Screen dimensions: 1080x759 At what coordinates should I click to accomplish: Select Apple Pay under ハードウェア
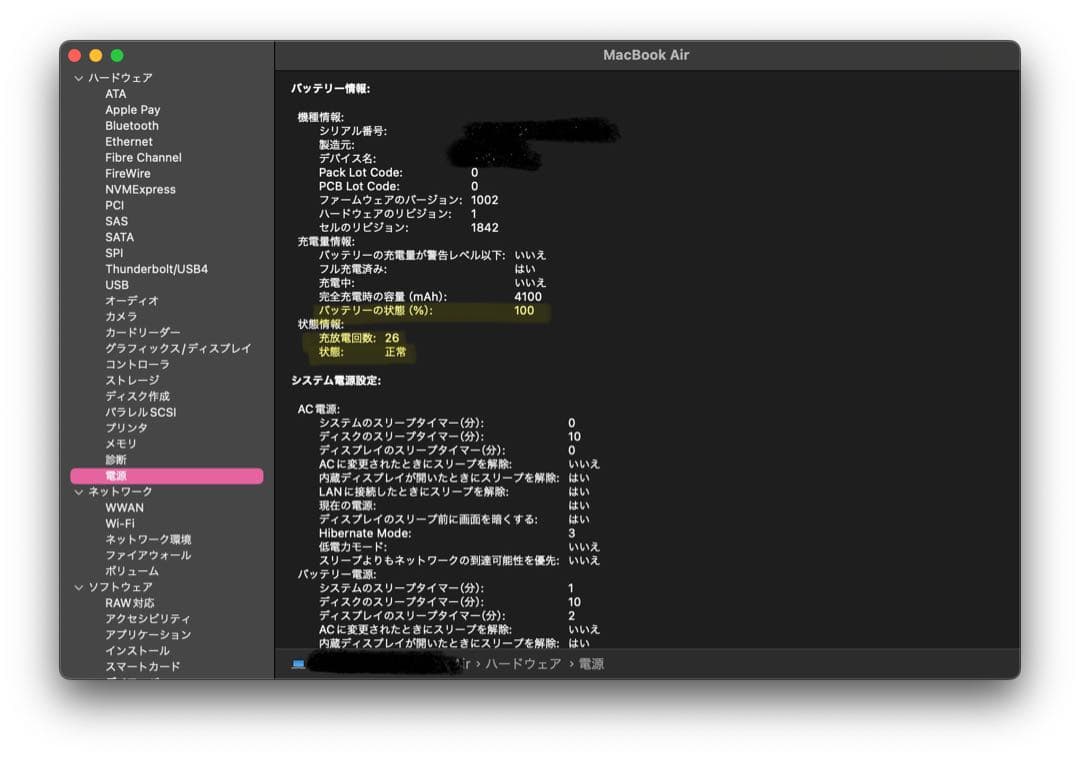(x=132, y=109)
